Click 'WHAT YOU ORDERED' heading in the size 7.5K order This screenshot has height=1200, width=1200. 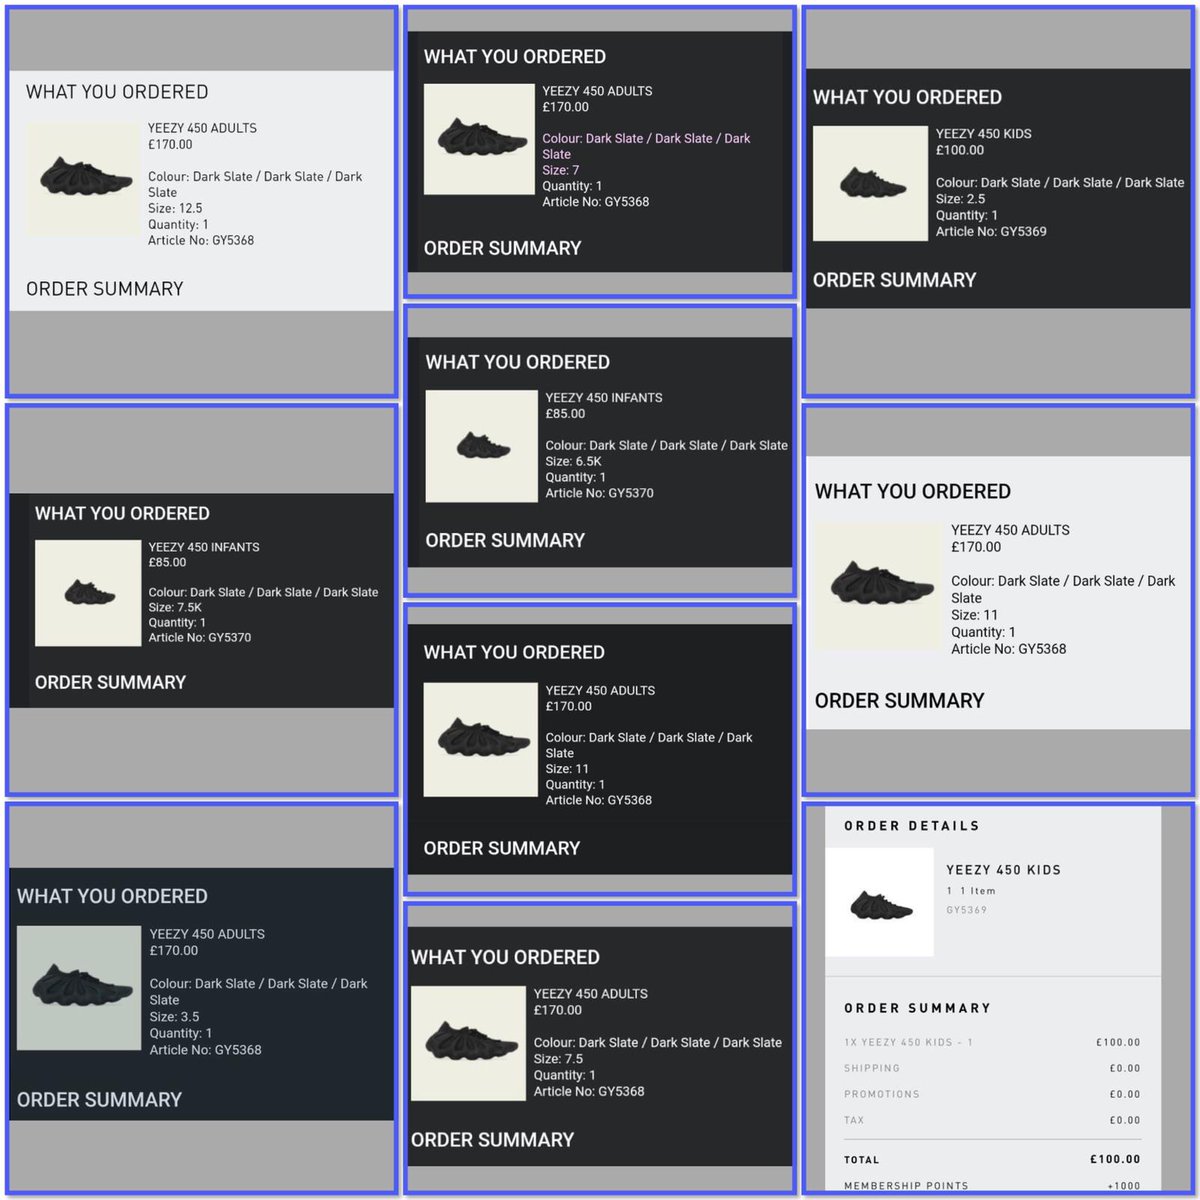click(x=122, y=513)
